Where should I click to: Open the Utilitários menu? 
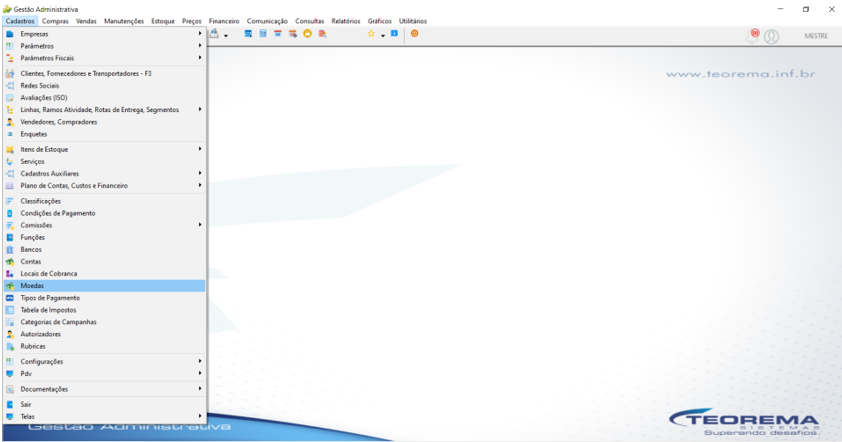pos(413,21)
